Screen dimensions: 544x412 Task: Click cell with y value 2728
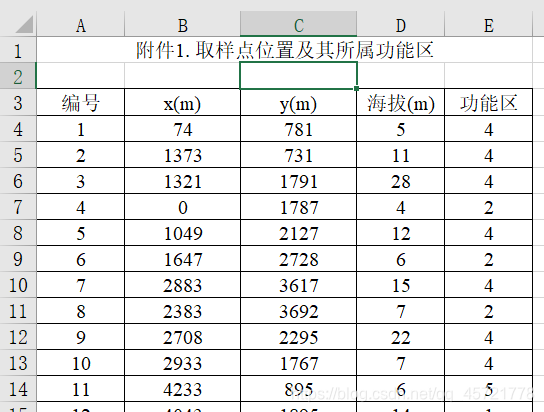pyautogui.click(x=298, y=258)
